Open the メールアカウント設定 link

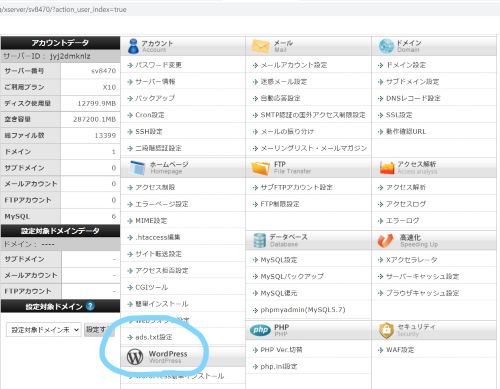[x=294, y=65]
